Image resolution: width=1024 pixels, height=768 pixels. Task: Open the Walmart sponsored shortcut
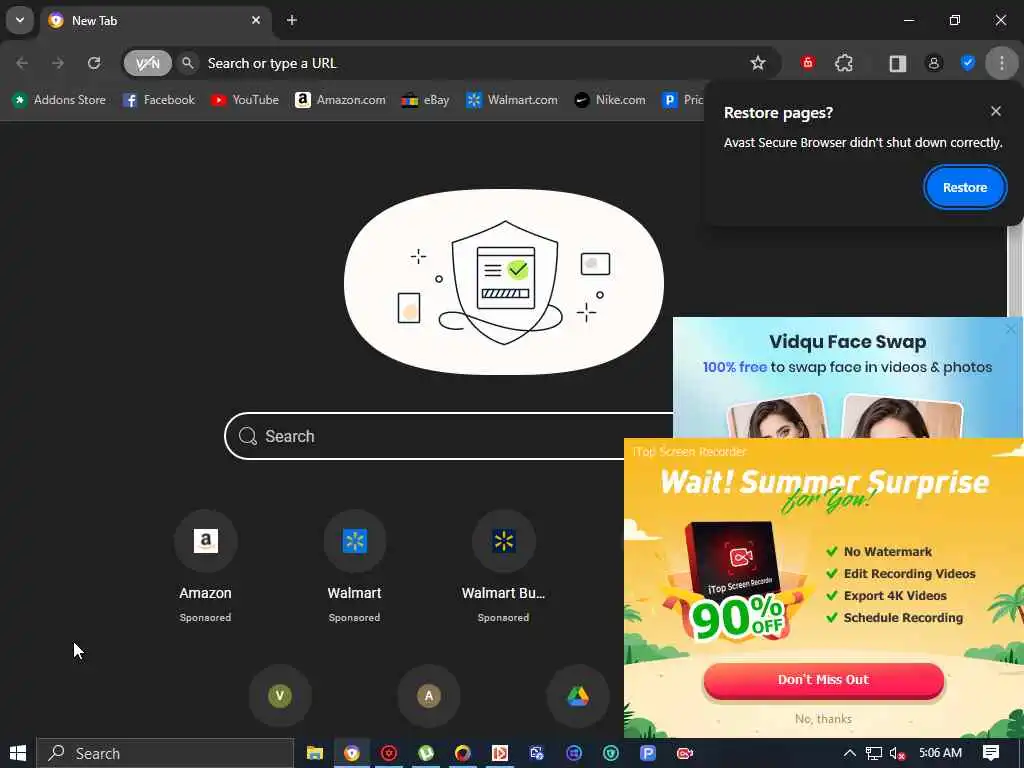pyautogui.click(x=354, y=566)
